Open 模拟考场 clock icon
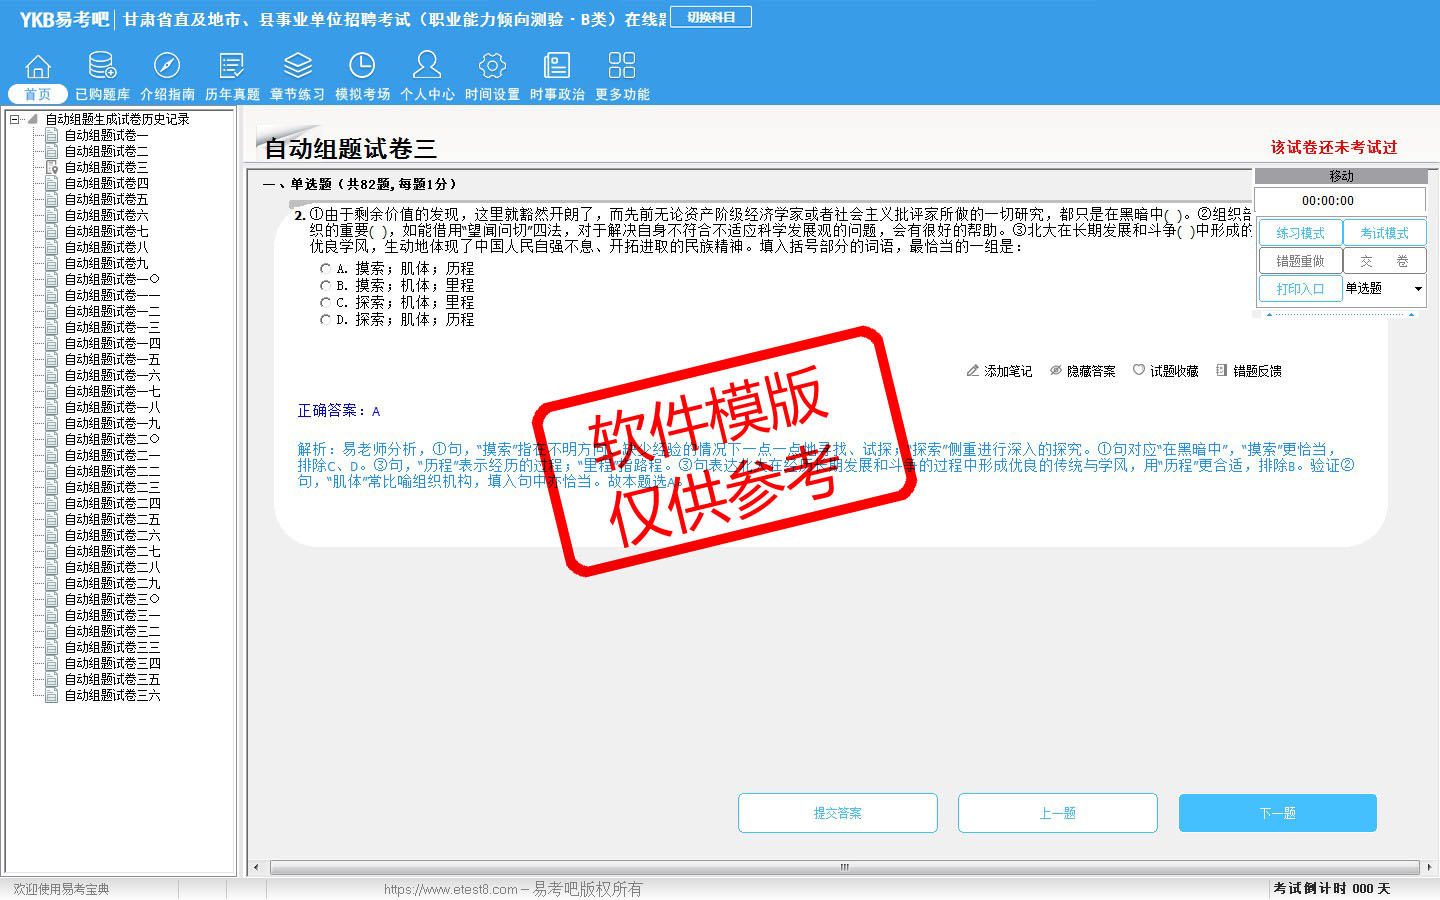Image resolution: width=1440 pixels, height=900 pixels. (x=362, y=67)
